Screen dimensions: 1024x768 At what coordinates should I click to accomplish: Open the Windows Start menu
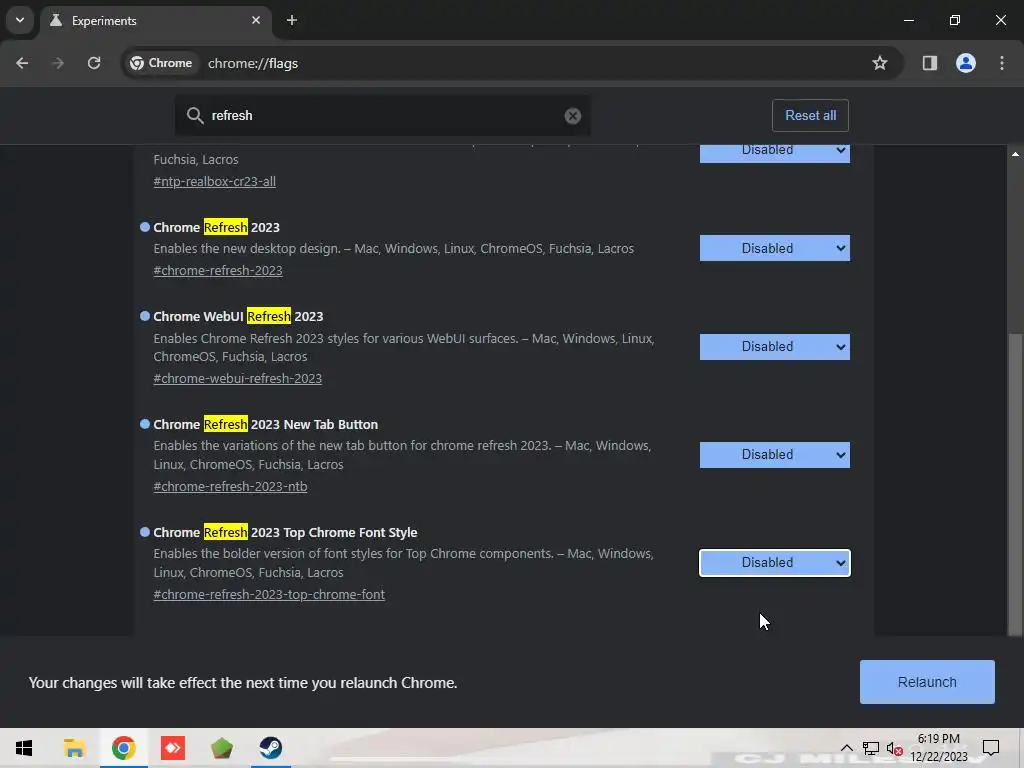[24, 748]
